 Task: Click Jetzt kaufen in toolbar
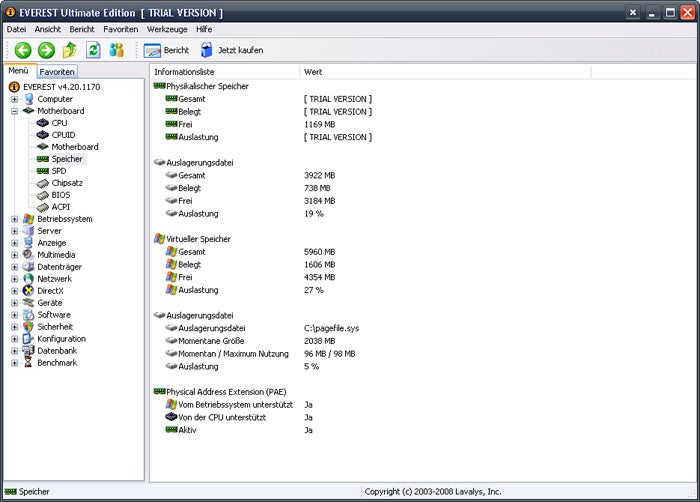point(232,50)
